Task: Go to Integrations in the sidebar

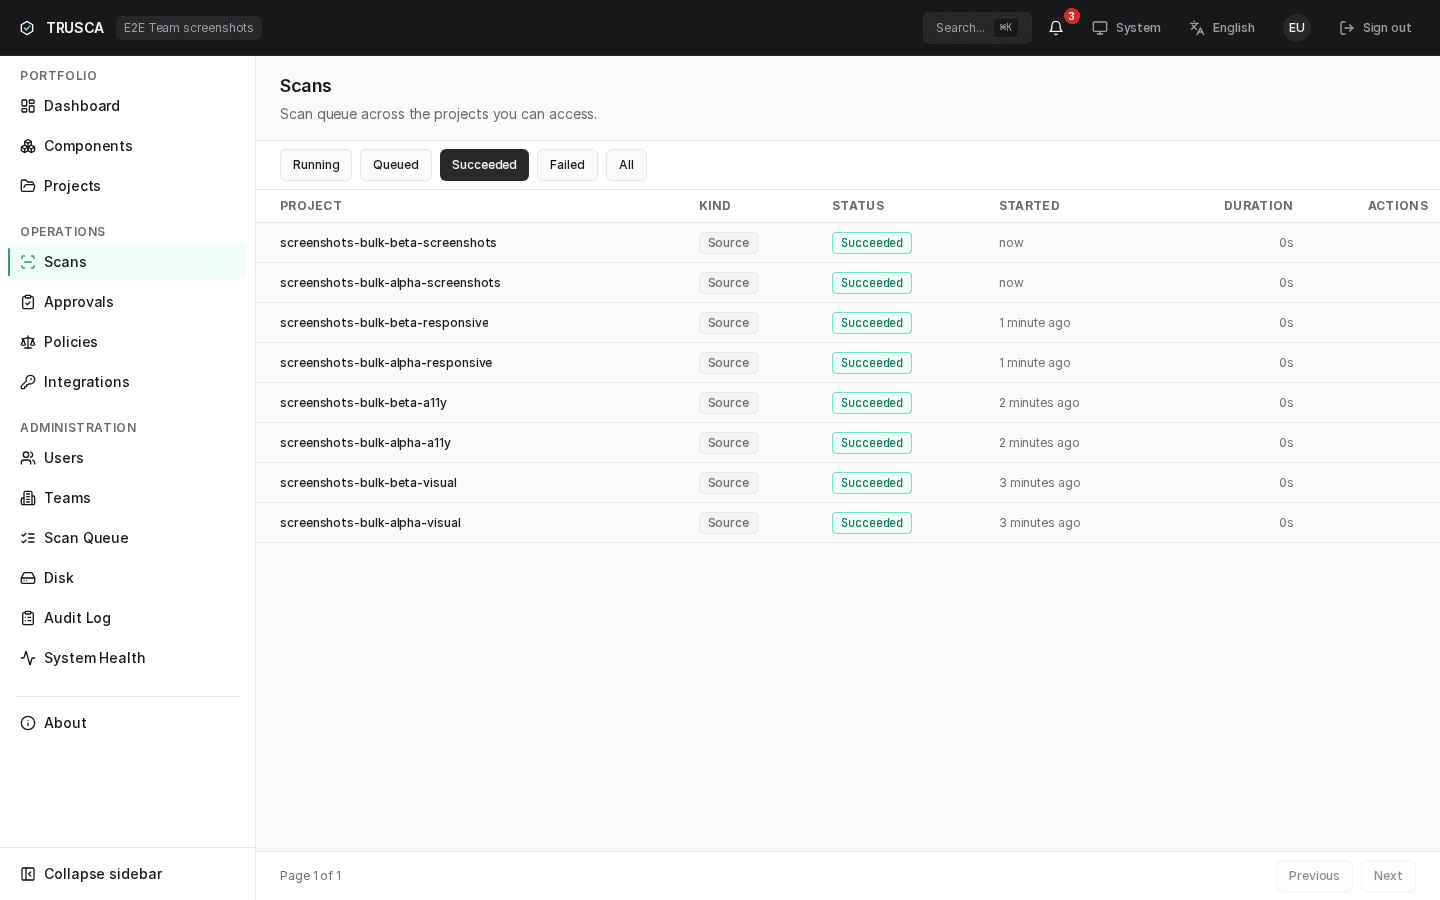Action: click(127, 382)
